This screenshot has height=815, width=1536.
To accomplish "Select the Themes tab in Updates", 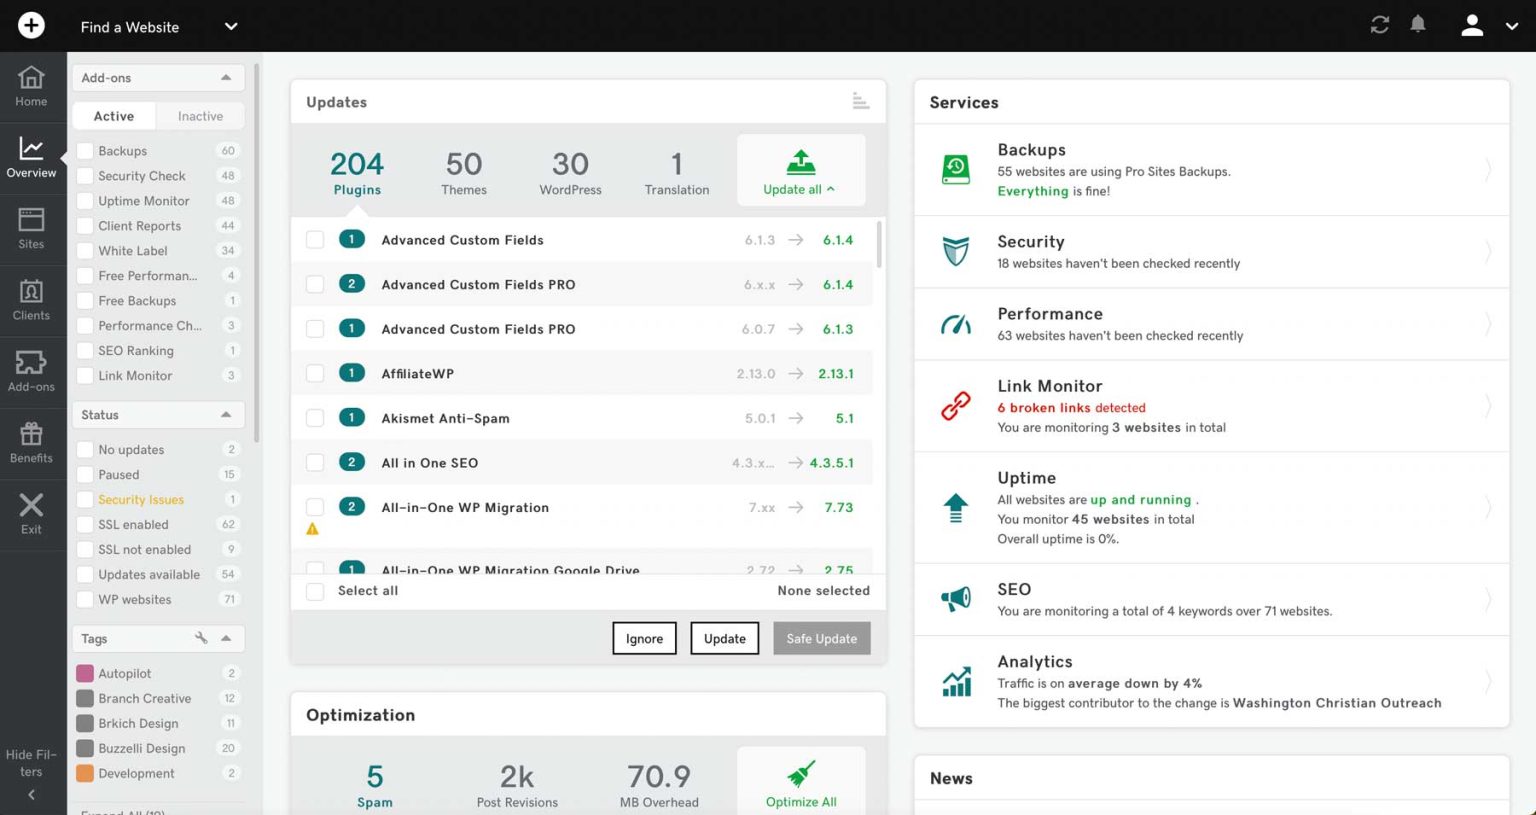I will tap(463, 170).
